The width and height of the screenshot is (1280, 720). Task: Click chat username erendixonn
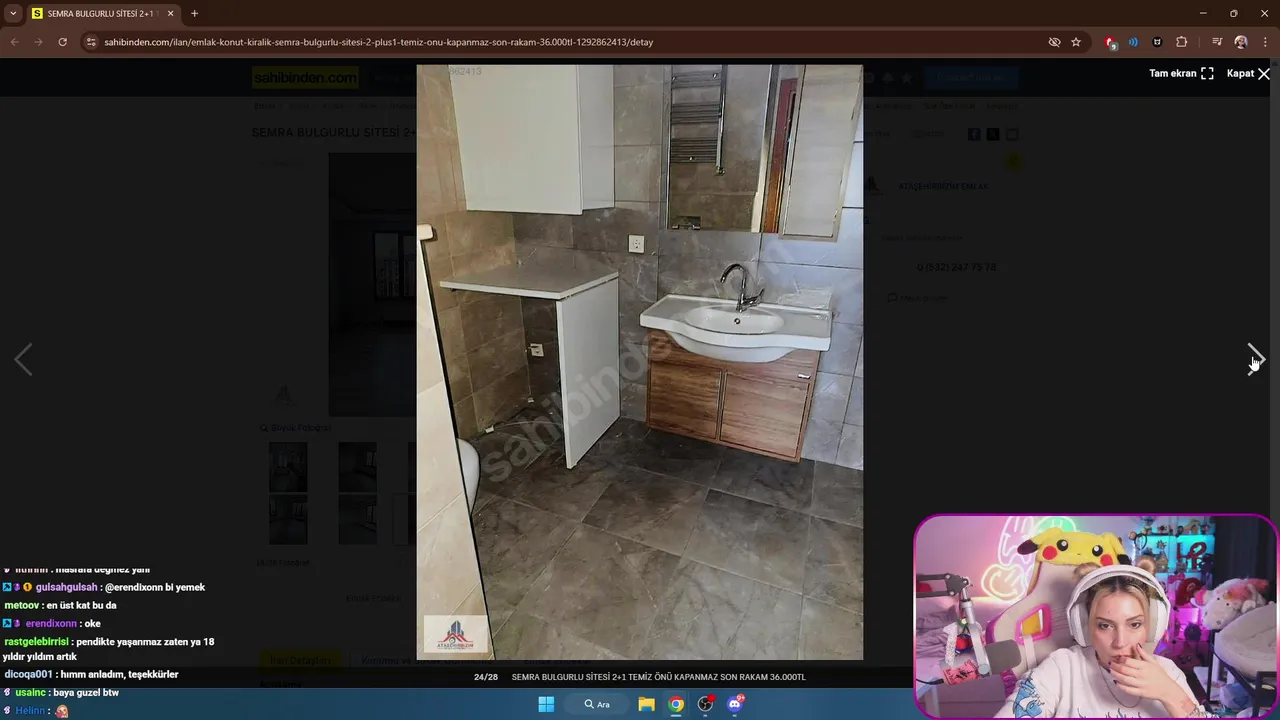[x=51, y=623]
